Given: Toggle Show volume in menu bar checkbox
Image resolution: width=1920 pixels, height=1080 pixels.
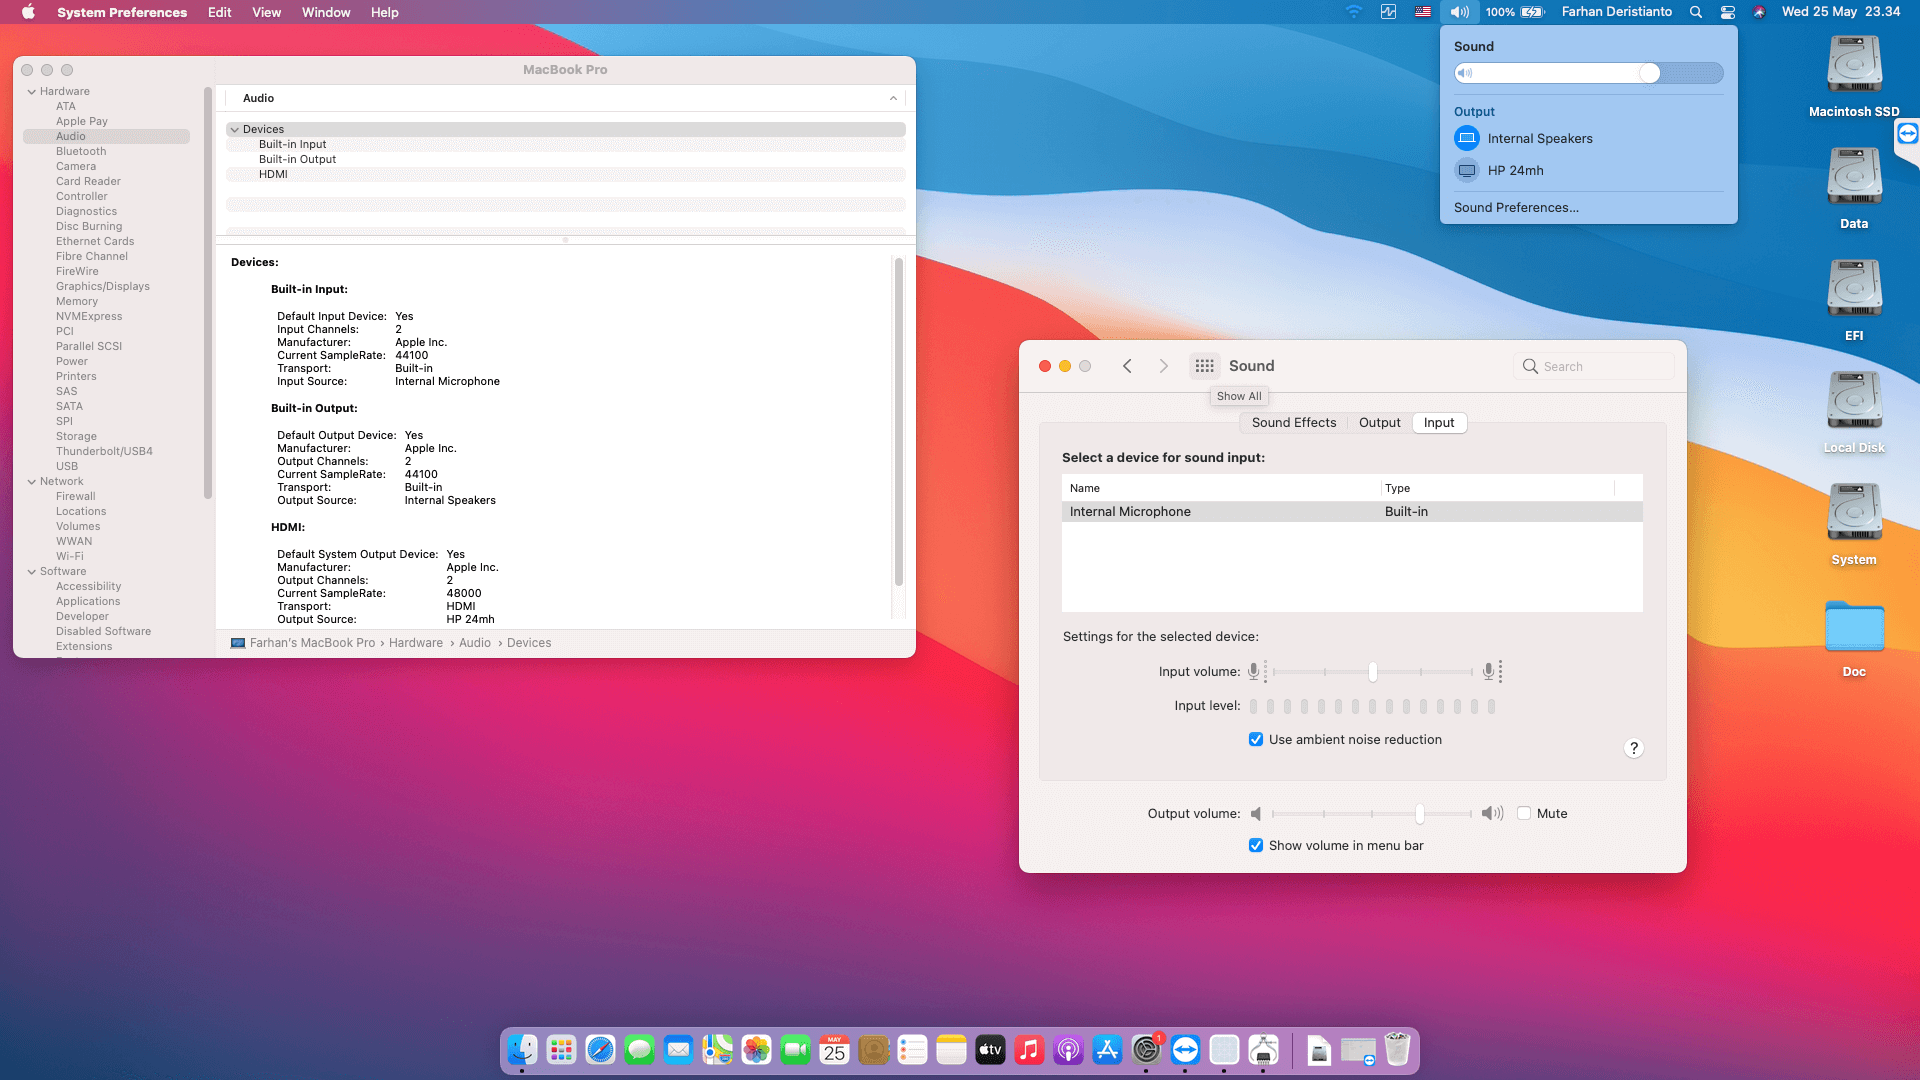Looking at the screenshot, I should click(x=1256, y=846).
